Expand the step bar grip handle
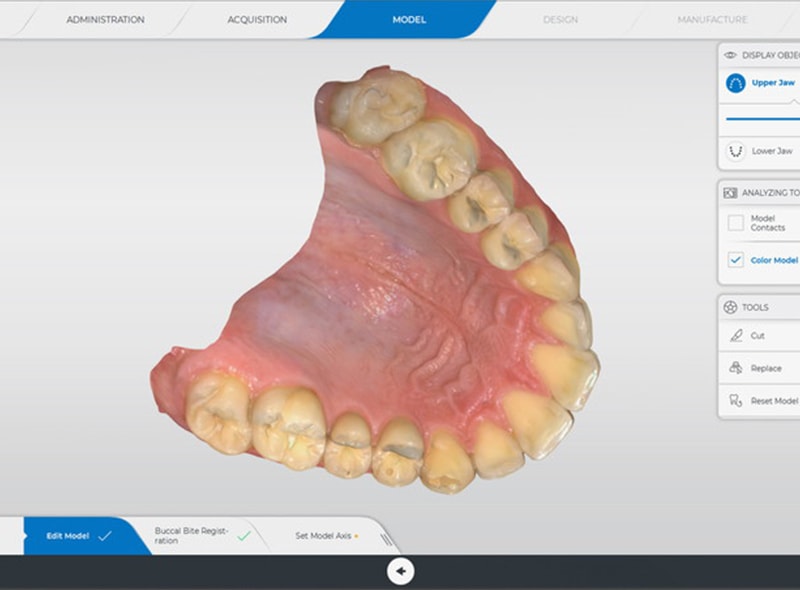This screenshot has width=800, height=590. tap(383, 537)
